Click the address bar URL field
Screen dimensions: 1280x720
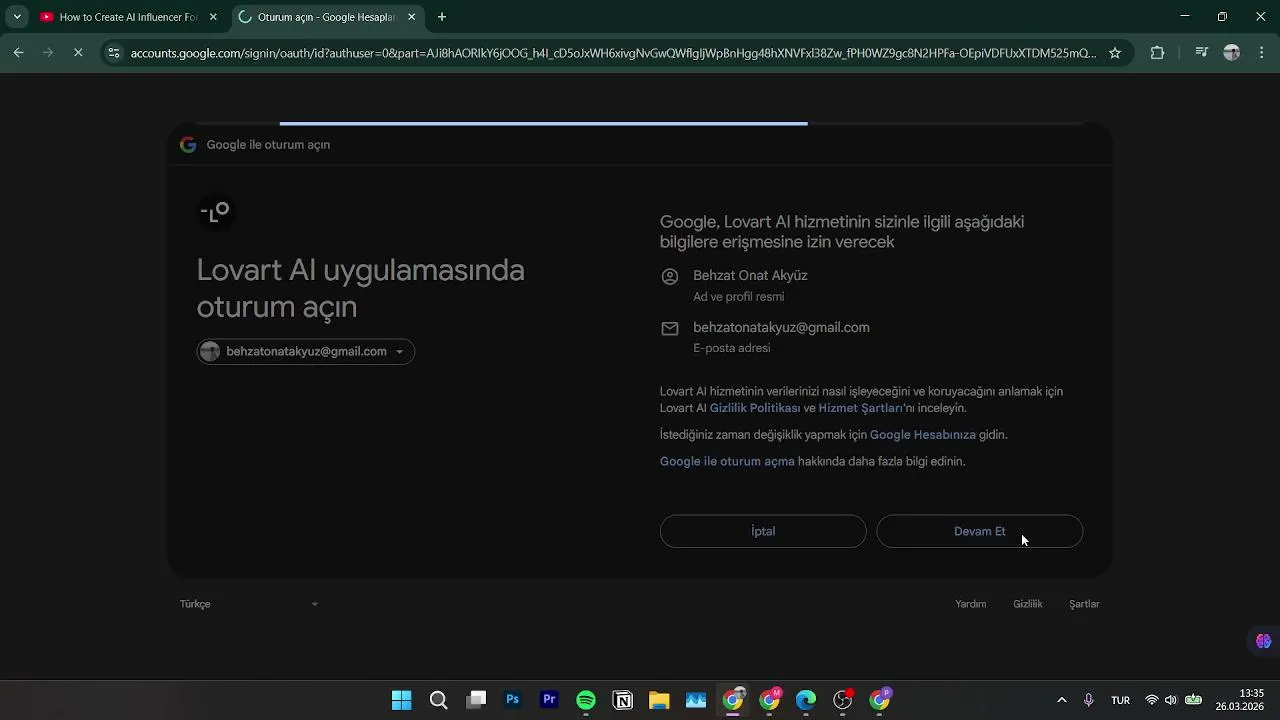[x=613, y=53]
